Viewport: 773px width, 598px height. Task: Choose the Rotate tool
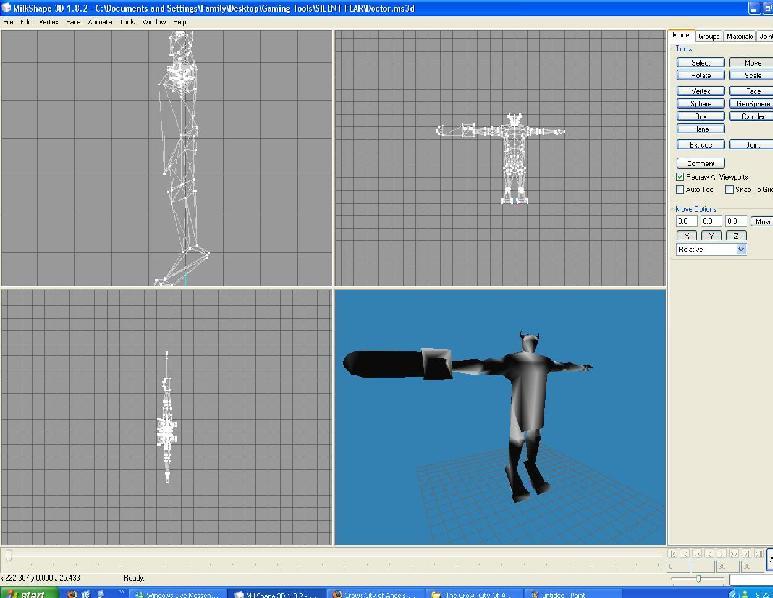(x=700, y=75)
